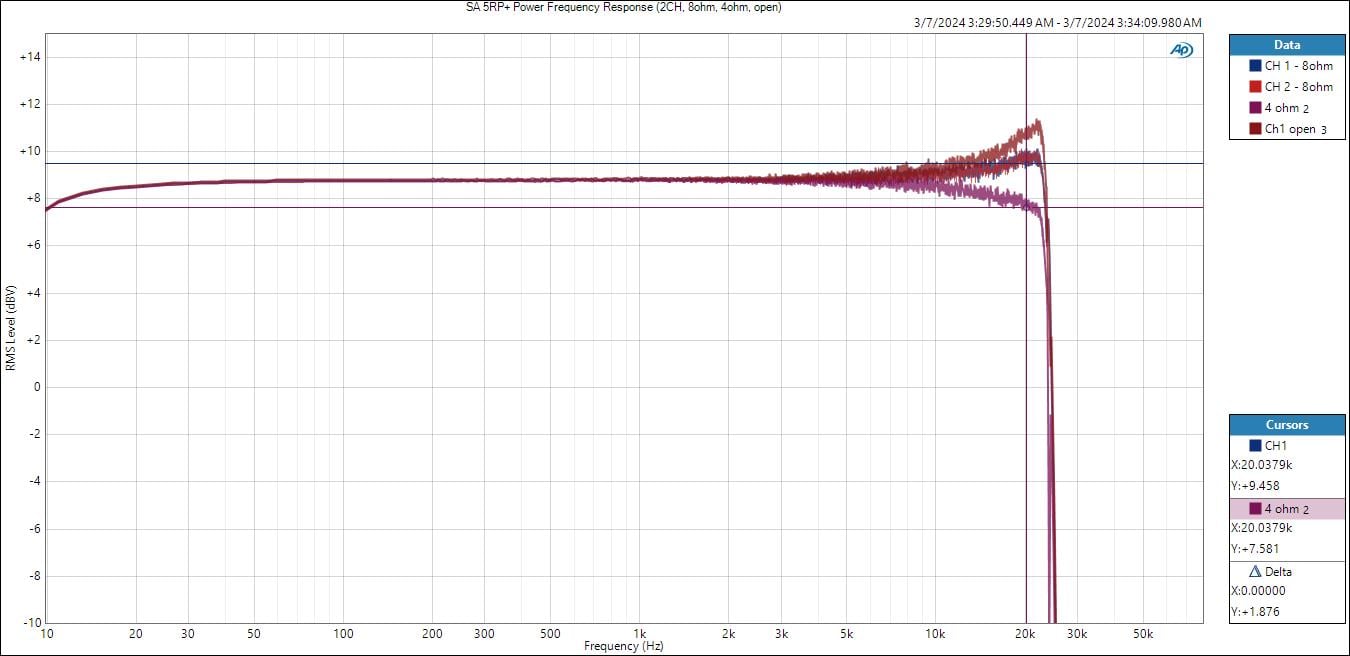Click the 4 ohm cursor color marker

(x=1256, y=509)
